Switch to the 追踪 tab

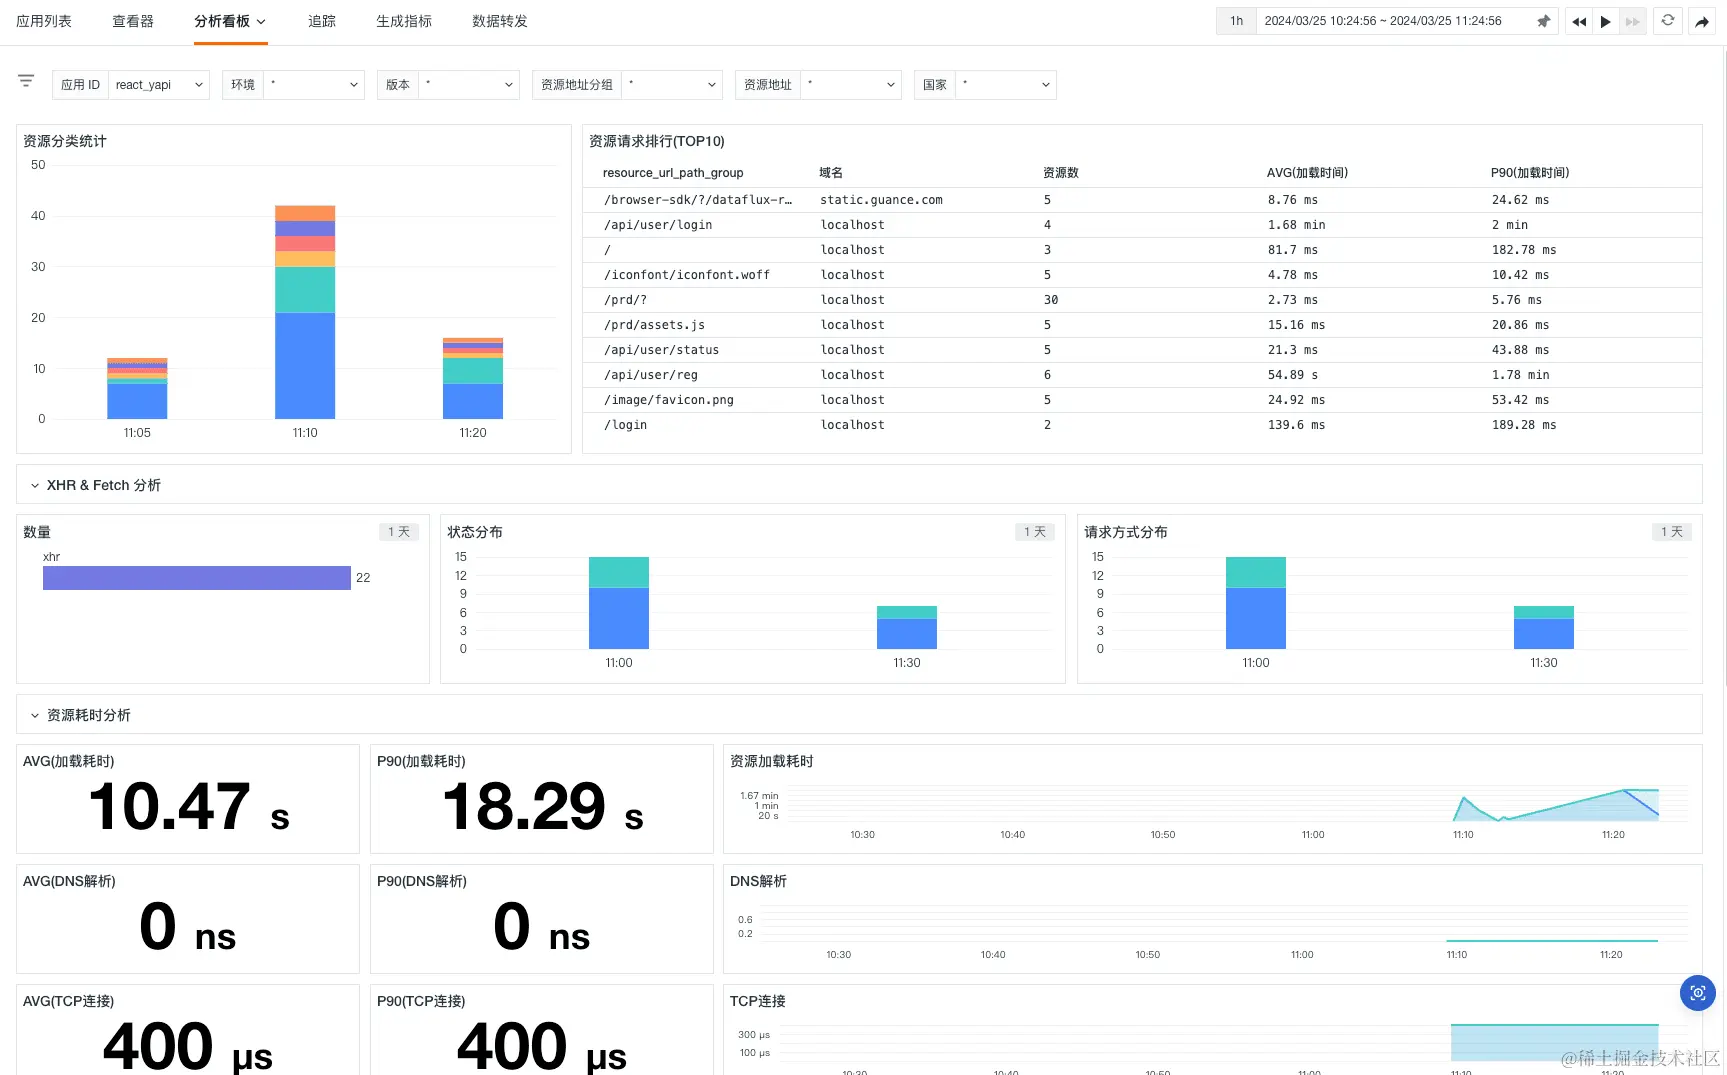(322, 21)
